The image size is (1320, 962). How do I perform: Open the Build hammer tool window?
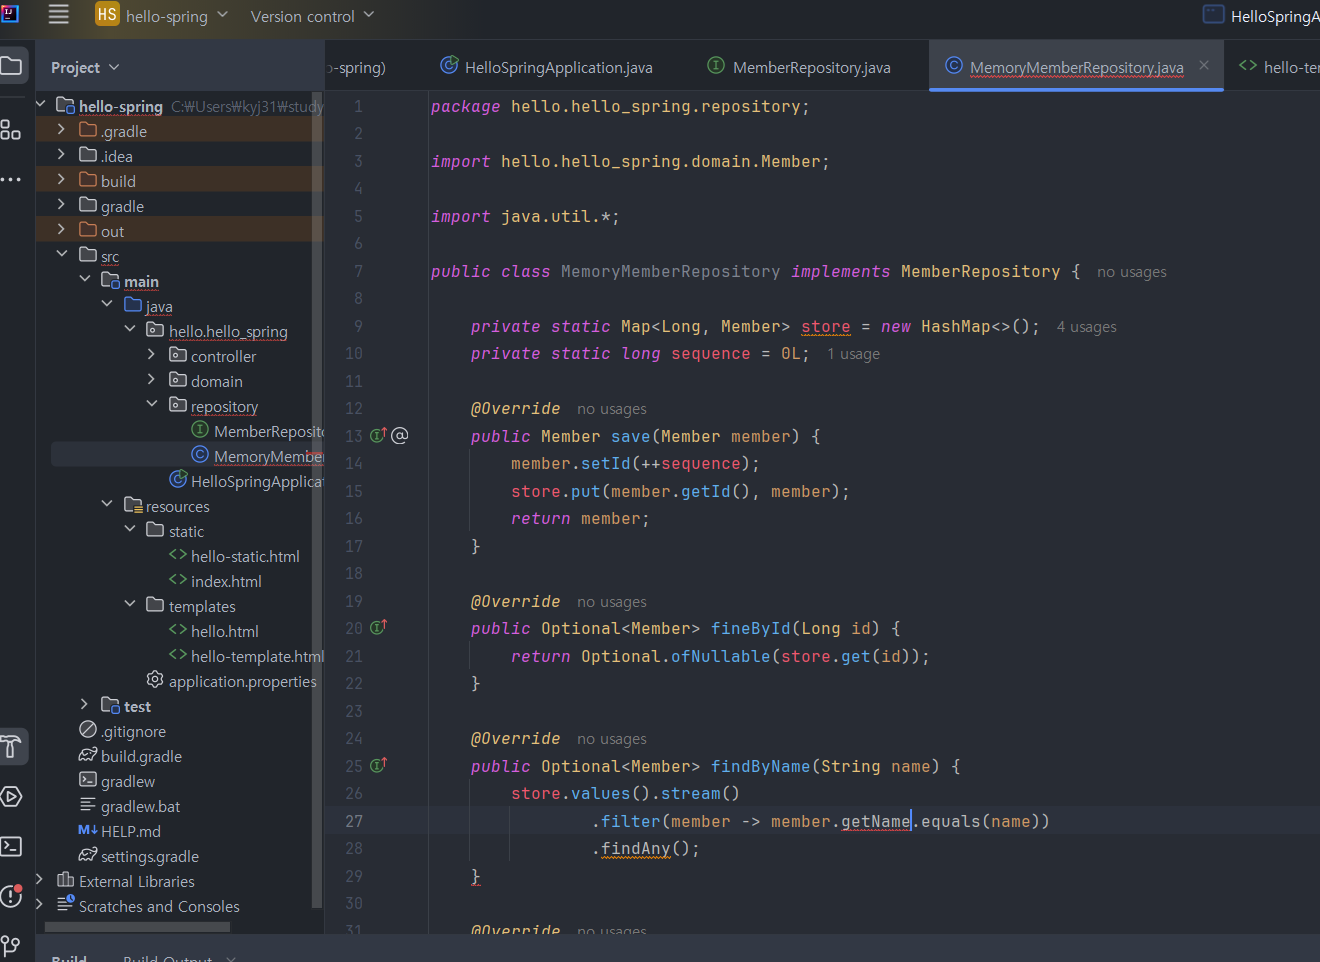[x=11, y=746]
